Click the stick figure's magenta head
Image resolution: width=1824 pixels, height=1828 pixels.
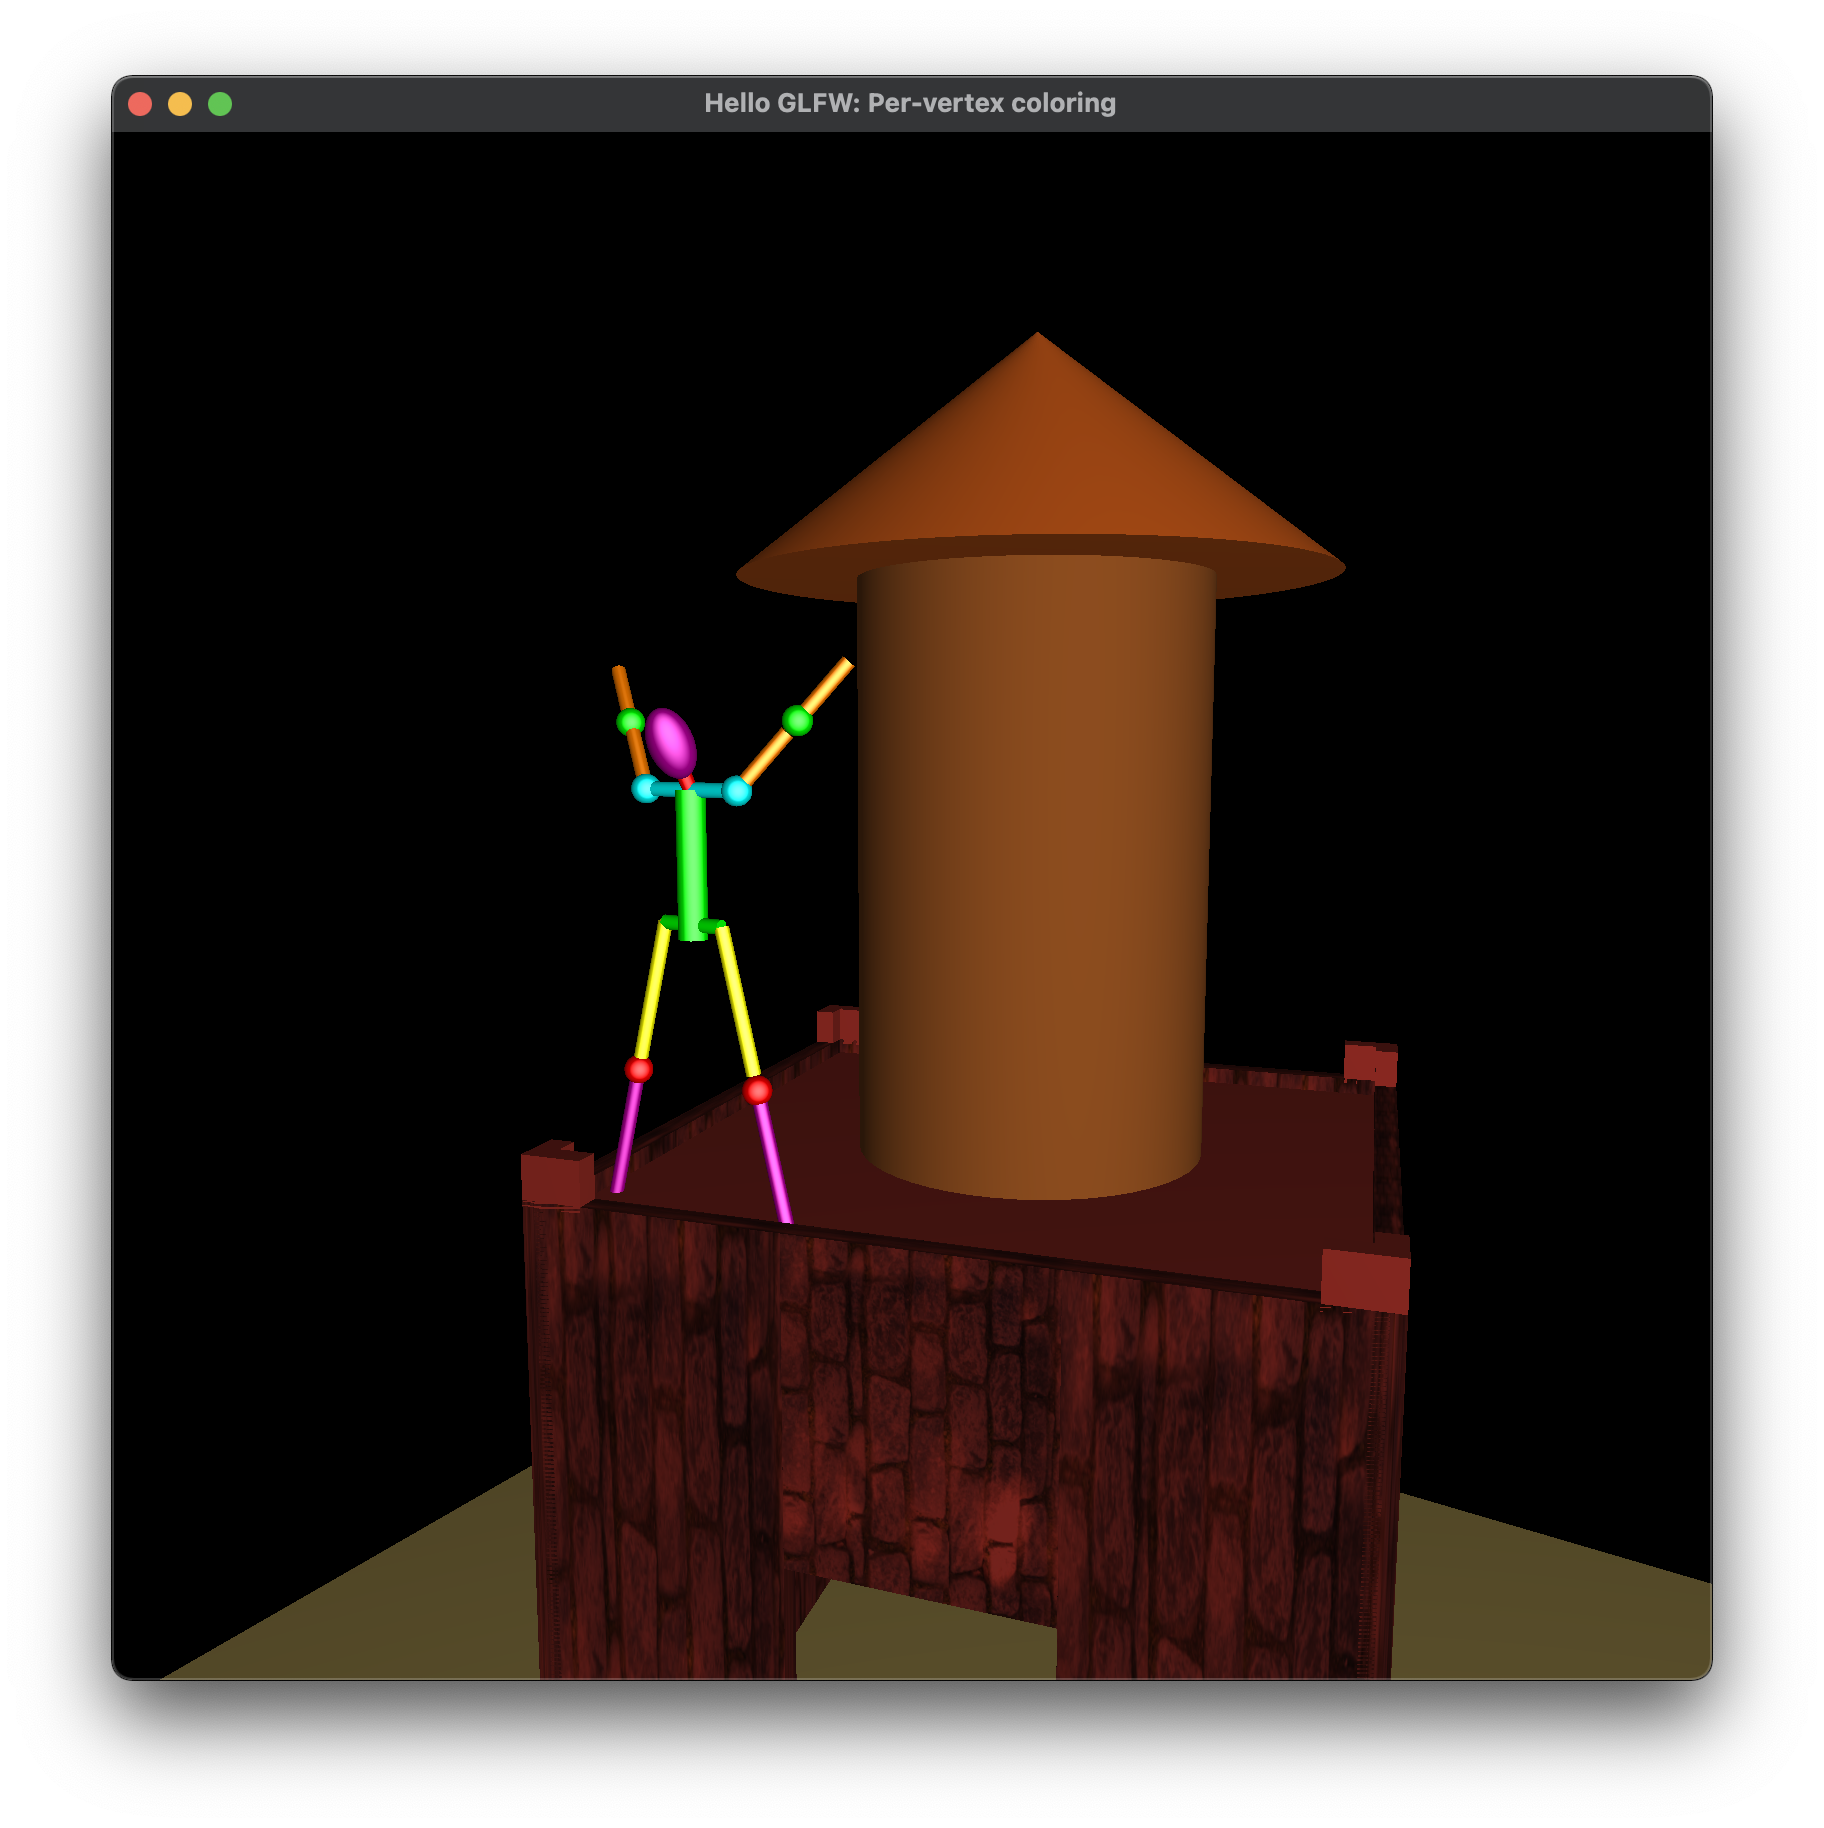(670, 742)
